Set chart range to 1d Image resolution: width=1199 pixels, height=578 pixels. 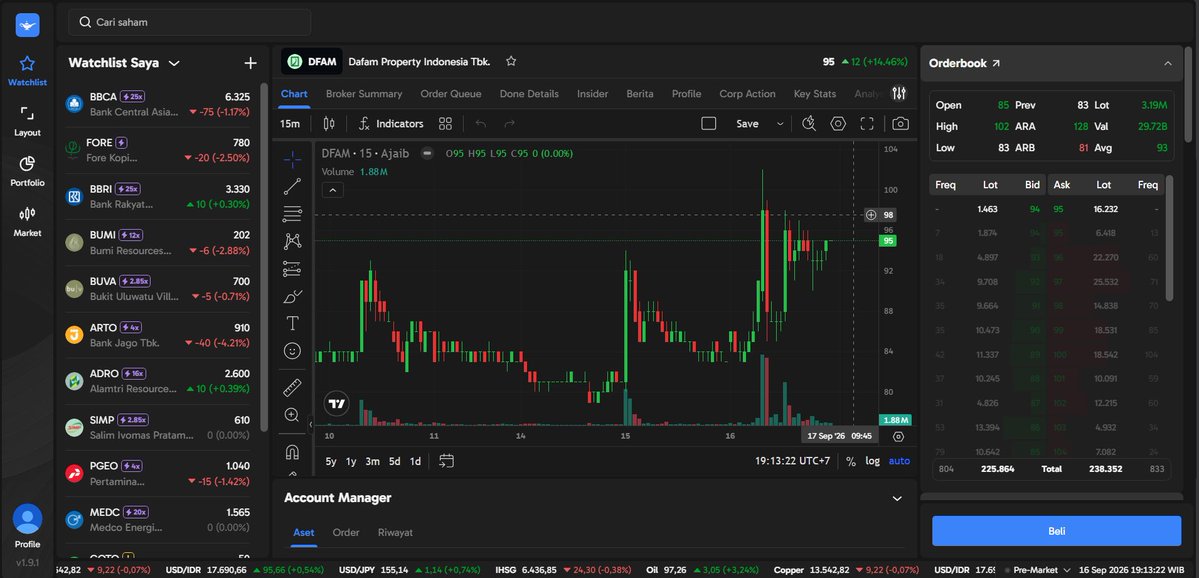click(415, 461)
